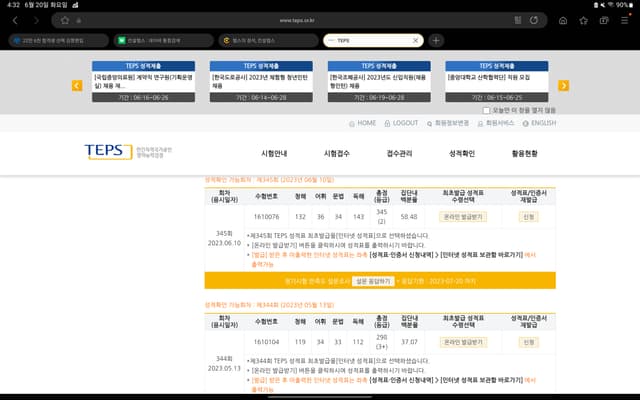
Task: Tap the 4:32 clock in status bar
Action: 13,5
